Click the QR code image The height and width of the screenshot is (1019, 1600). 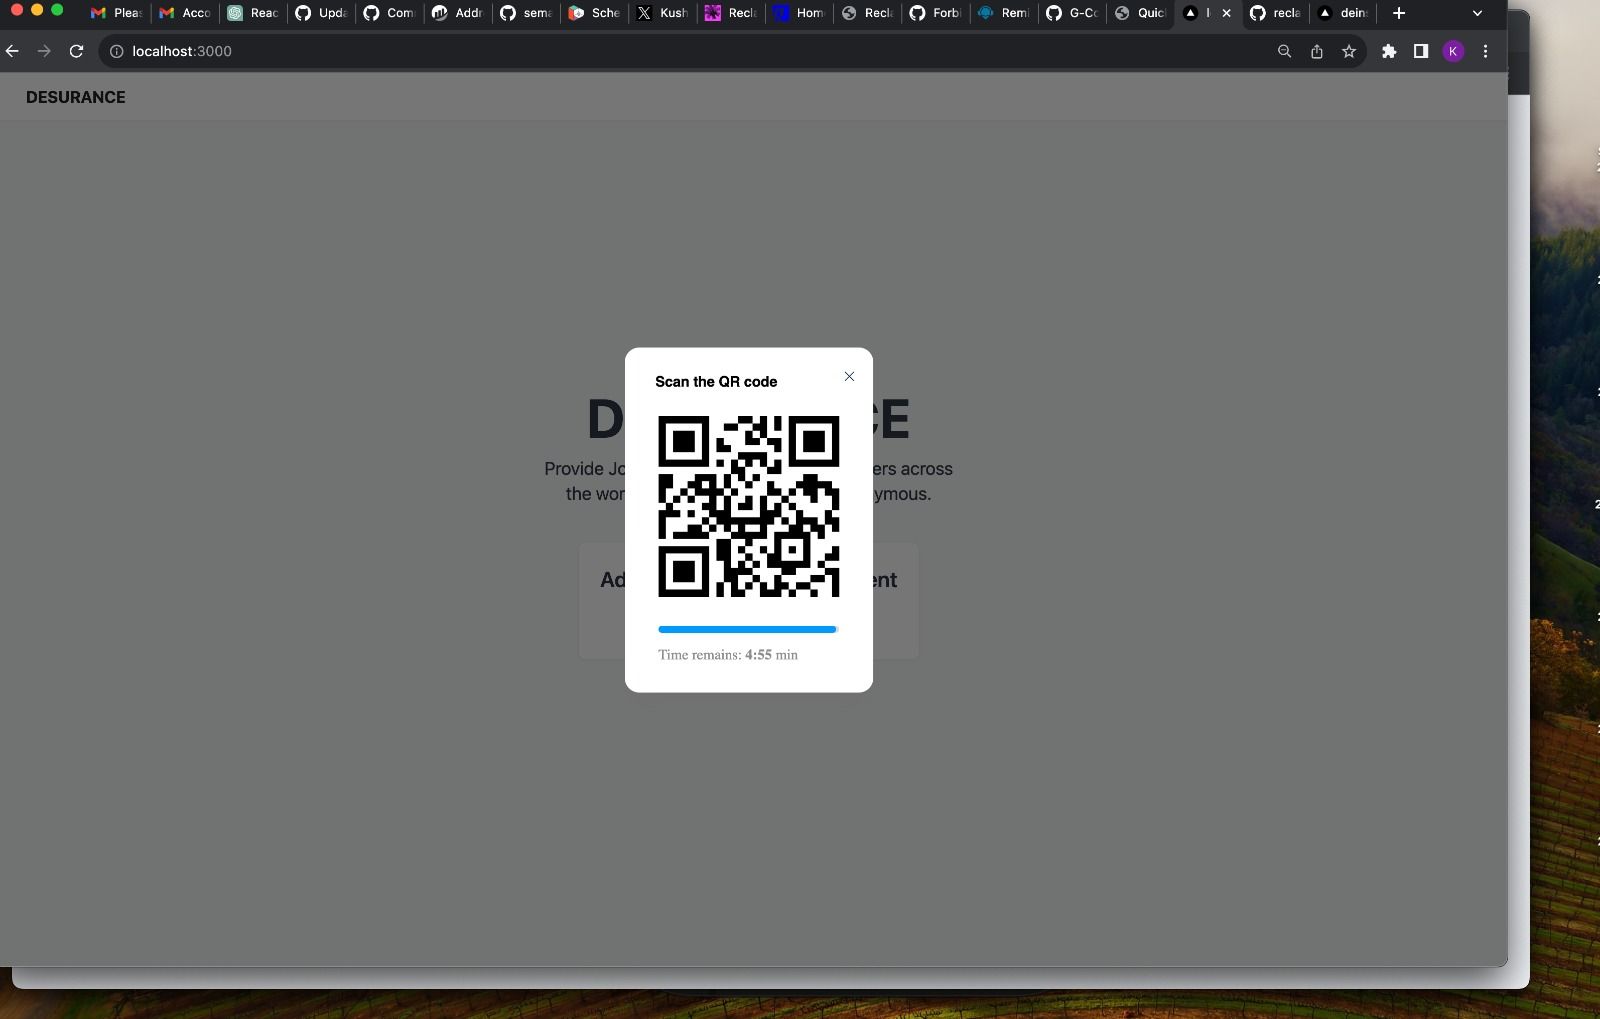click(x=749, y=506)
